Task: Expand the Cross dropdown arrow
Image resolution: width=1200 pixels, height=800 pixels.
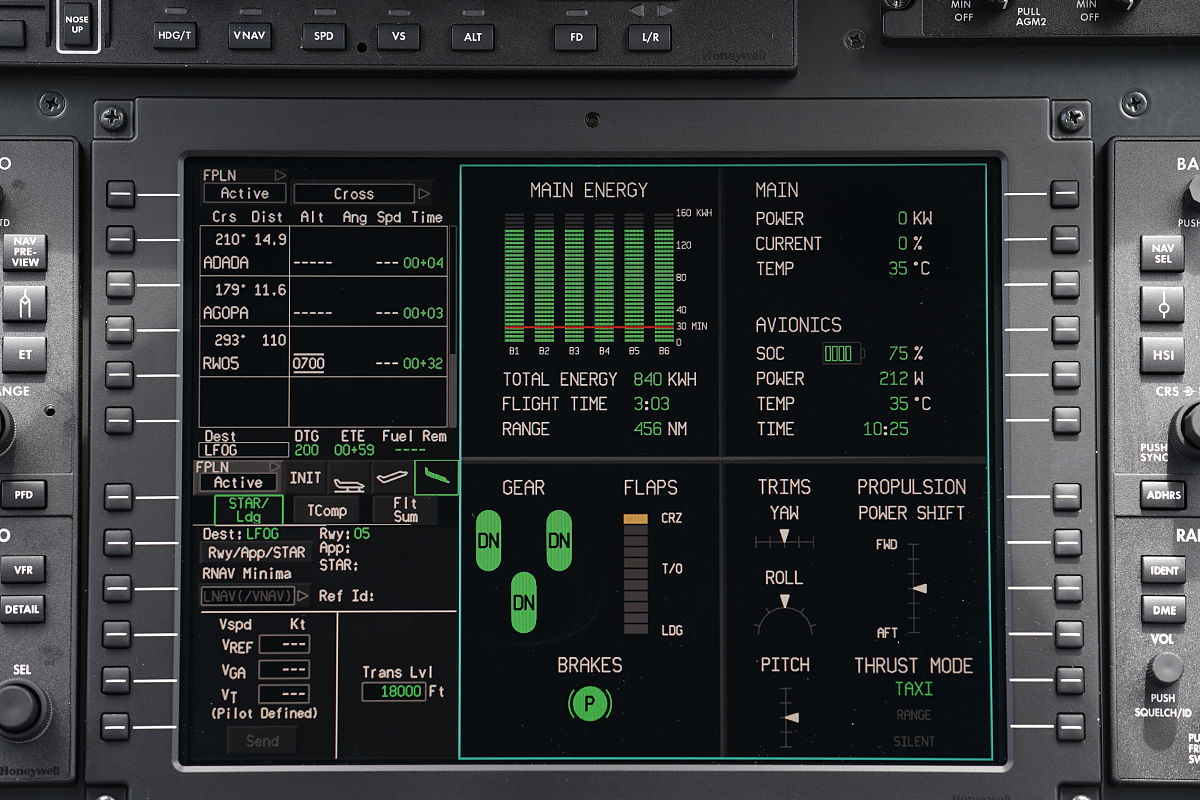Action: [424, 194]
